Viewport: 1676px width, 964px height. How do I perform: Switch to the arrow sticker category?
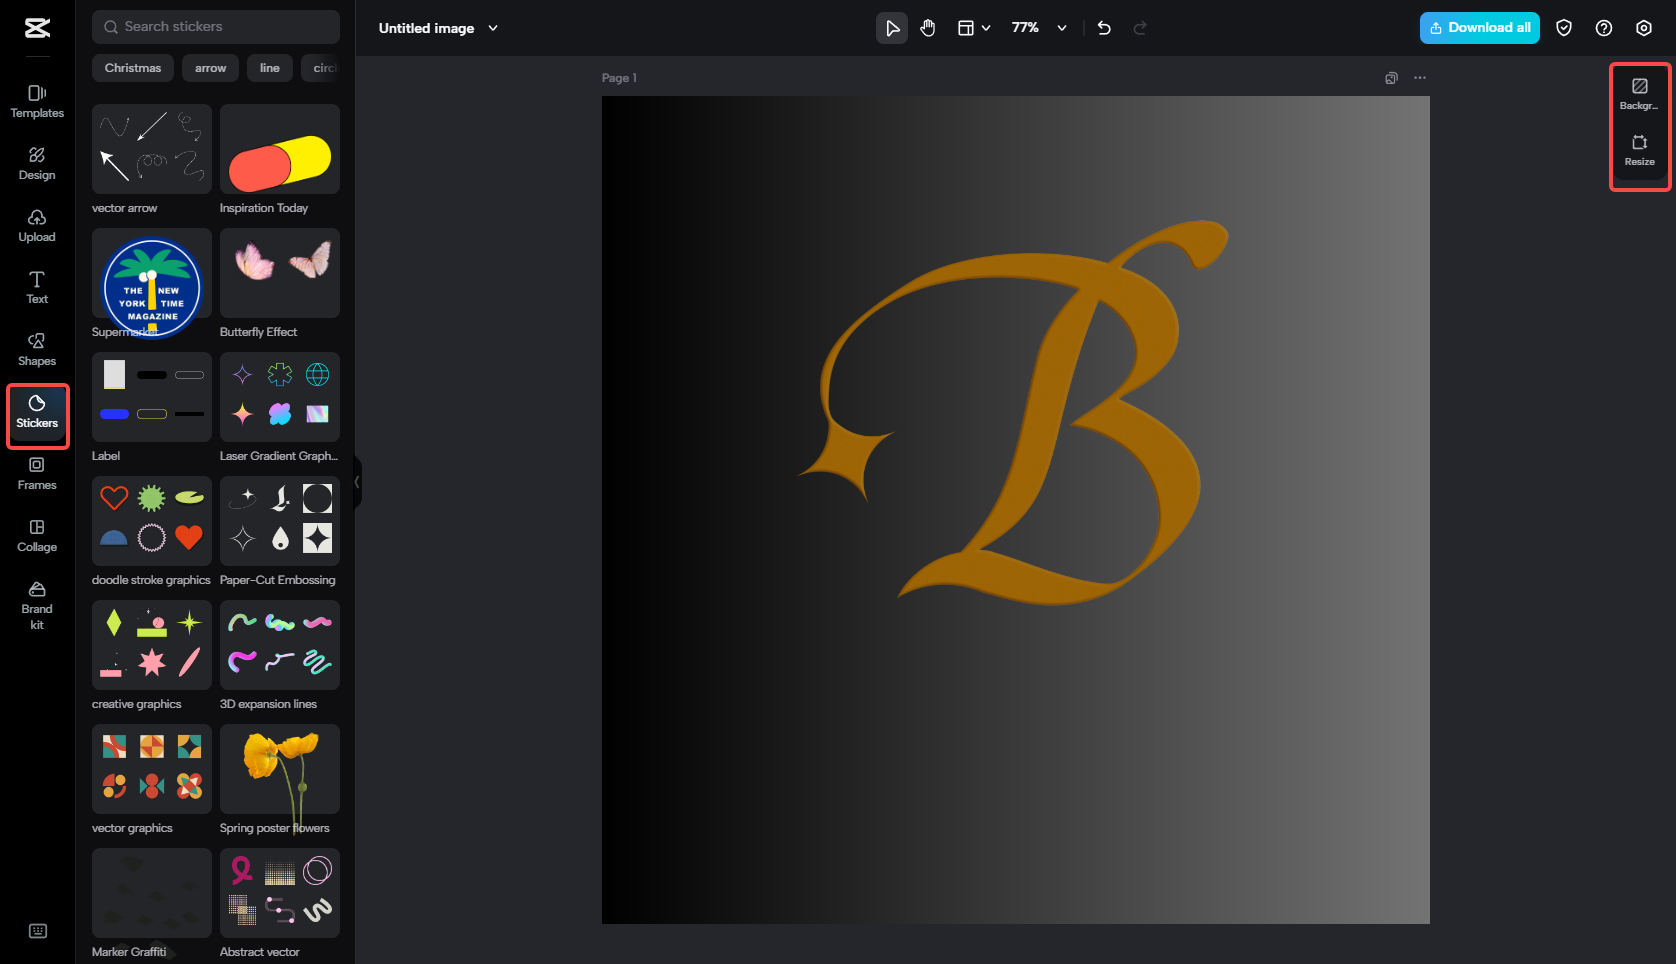tap(210, 67)
